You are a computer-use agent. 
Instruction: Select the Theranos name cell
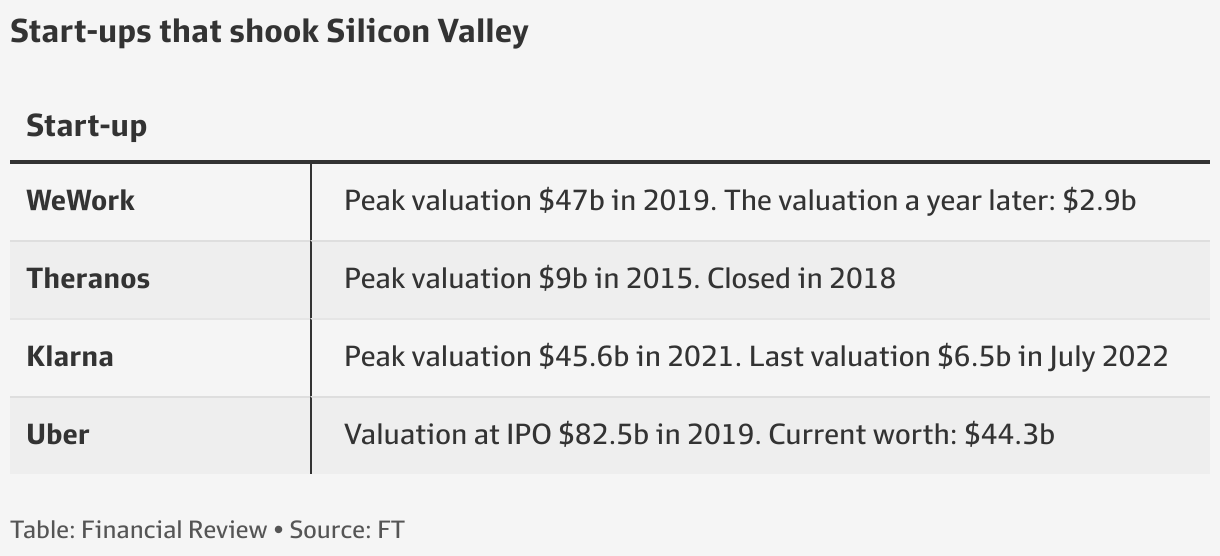(x=88, y=278)
